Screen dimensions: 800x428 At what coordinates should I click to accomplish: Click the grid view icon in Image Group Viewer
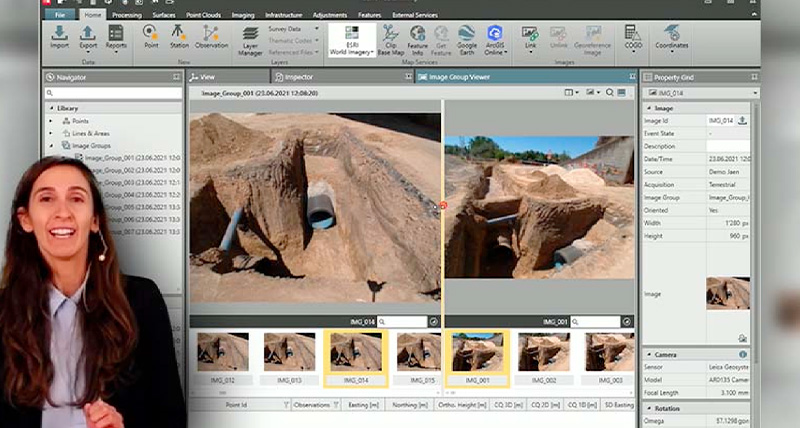click(621, 93)
